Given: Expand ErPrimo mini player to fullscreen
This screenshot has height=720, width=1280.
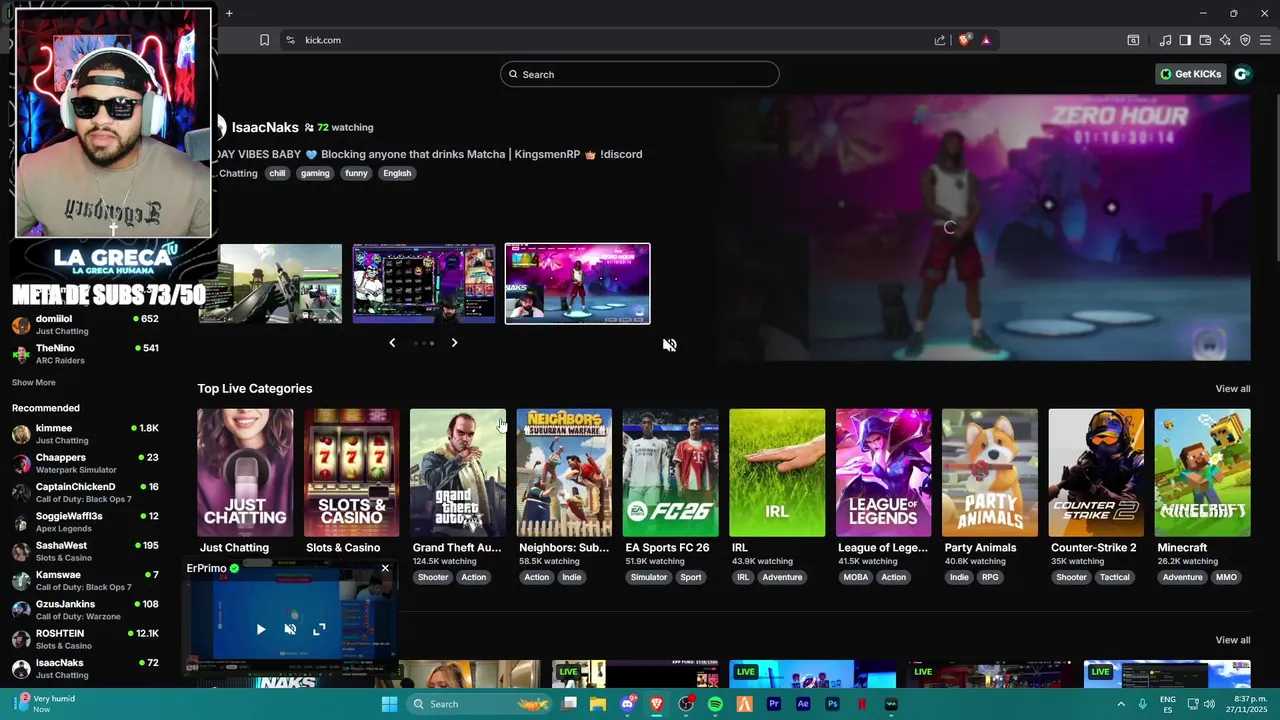Looking at the screenshot, I should [x=319, y=629].
